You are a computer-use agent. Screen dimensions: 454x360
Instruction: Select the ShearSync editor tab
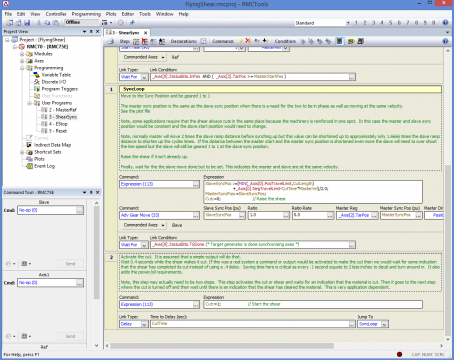point(126,33)
